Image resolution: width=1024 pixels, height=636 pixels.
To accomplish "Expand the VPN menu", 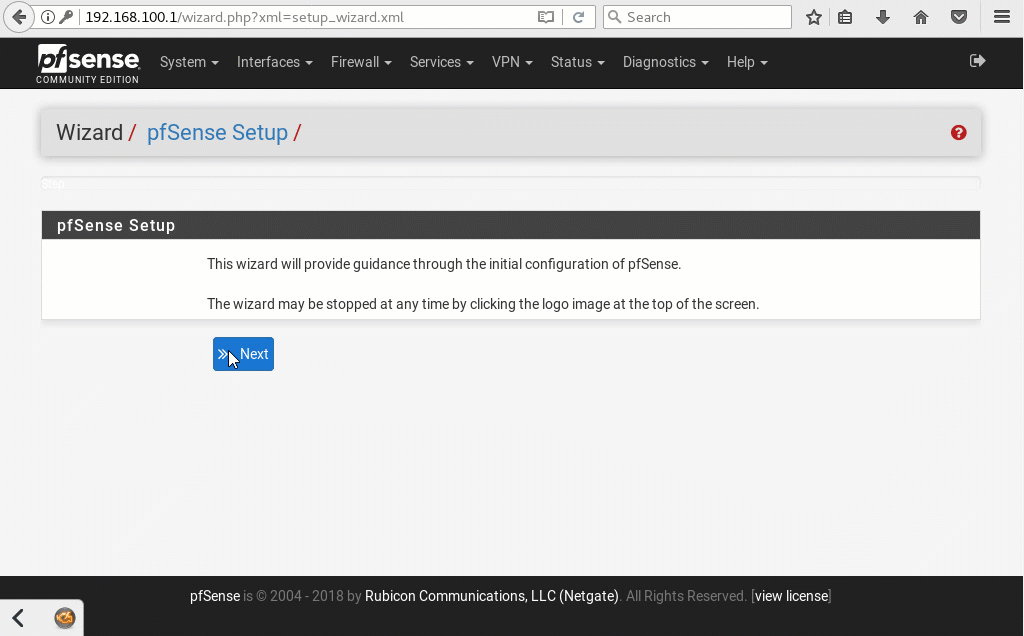I will pyautogui.click(x=512, y=62).
